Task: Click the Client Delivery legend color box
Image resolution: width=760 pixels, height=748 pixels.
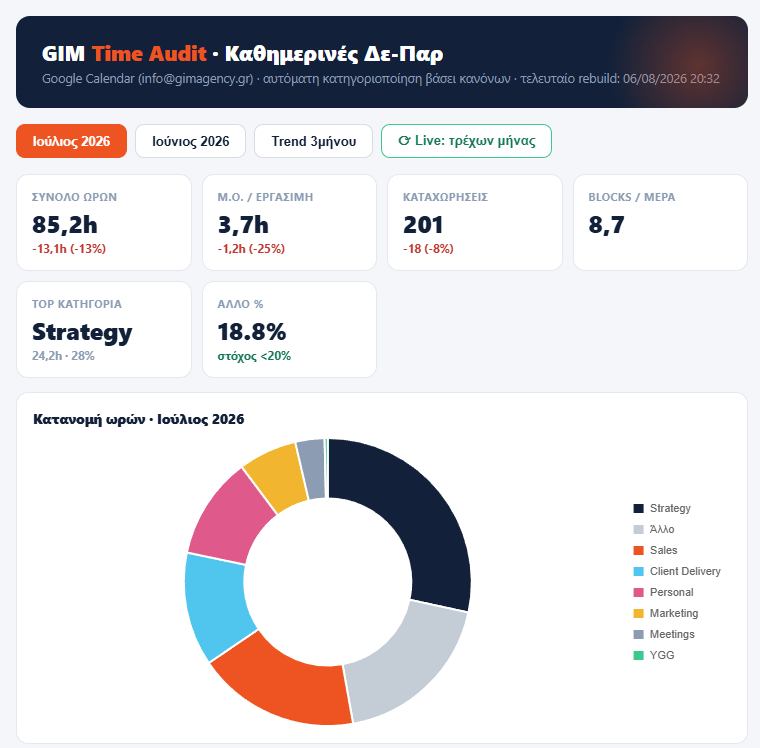Action: tap(638, 571)
